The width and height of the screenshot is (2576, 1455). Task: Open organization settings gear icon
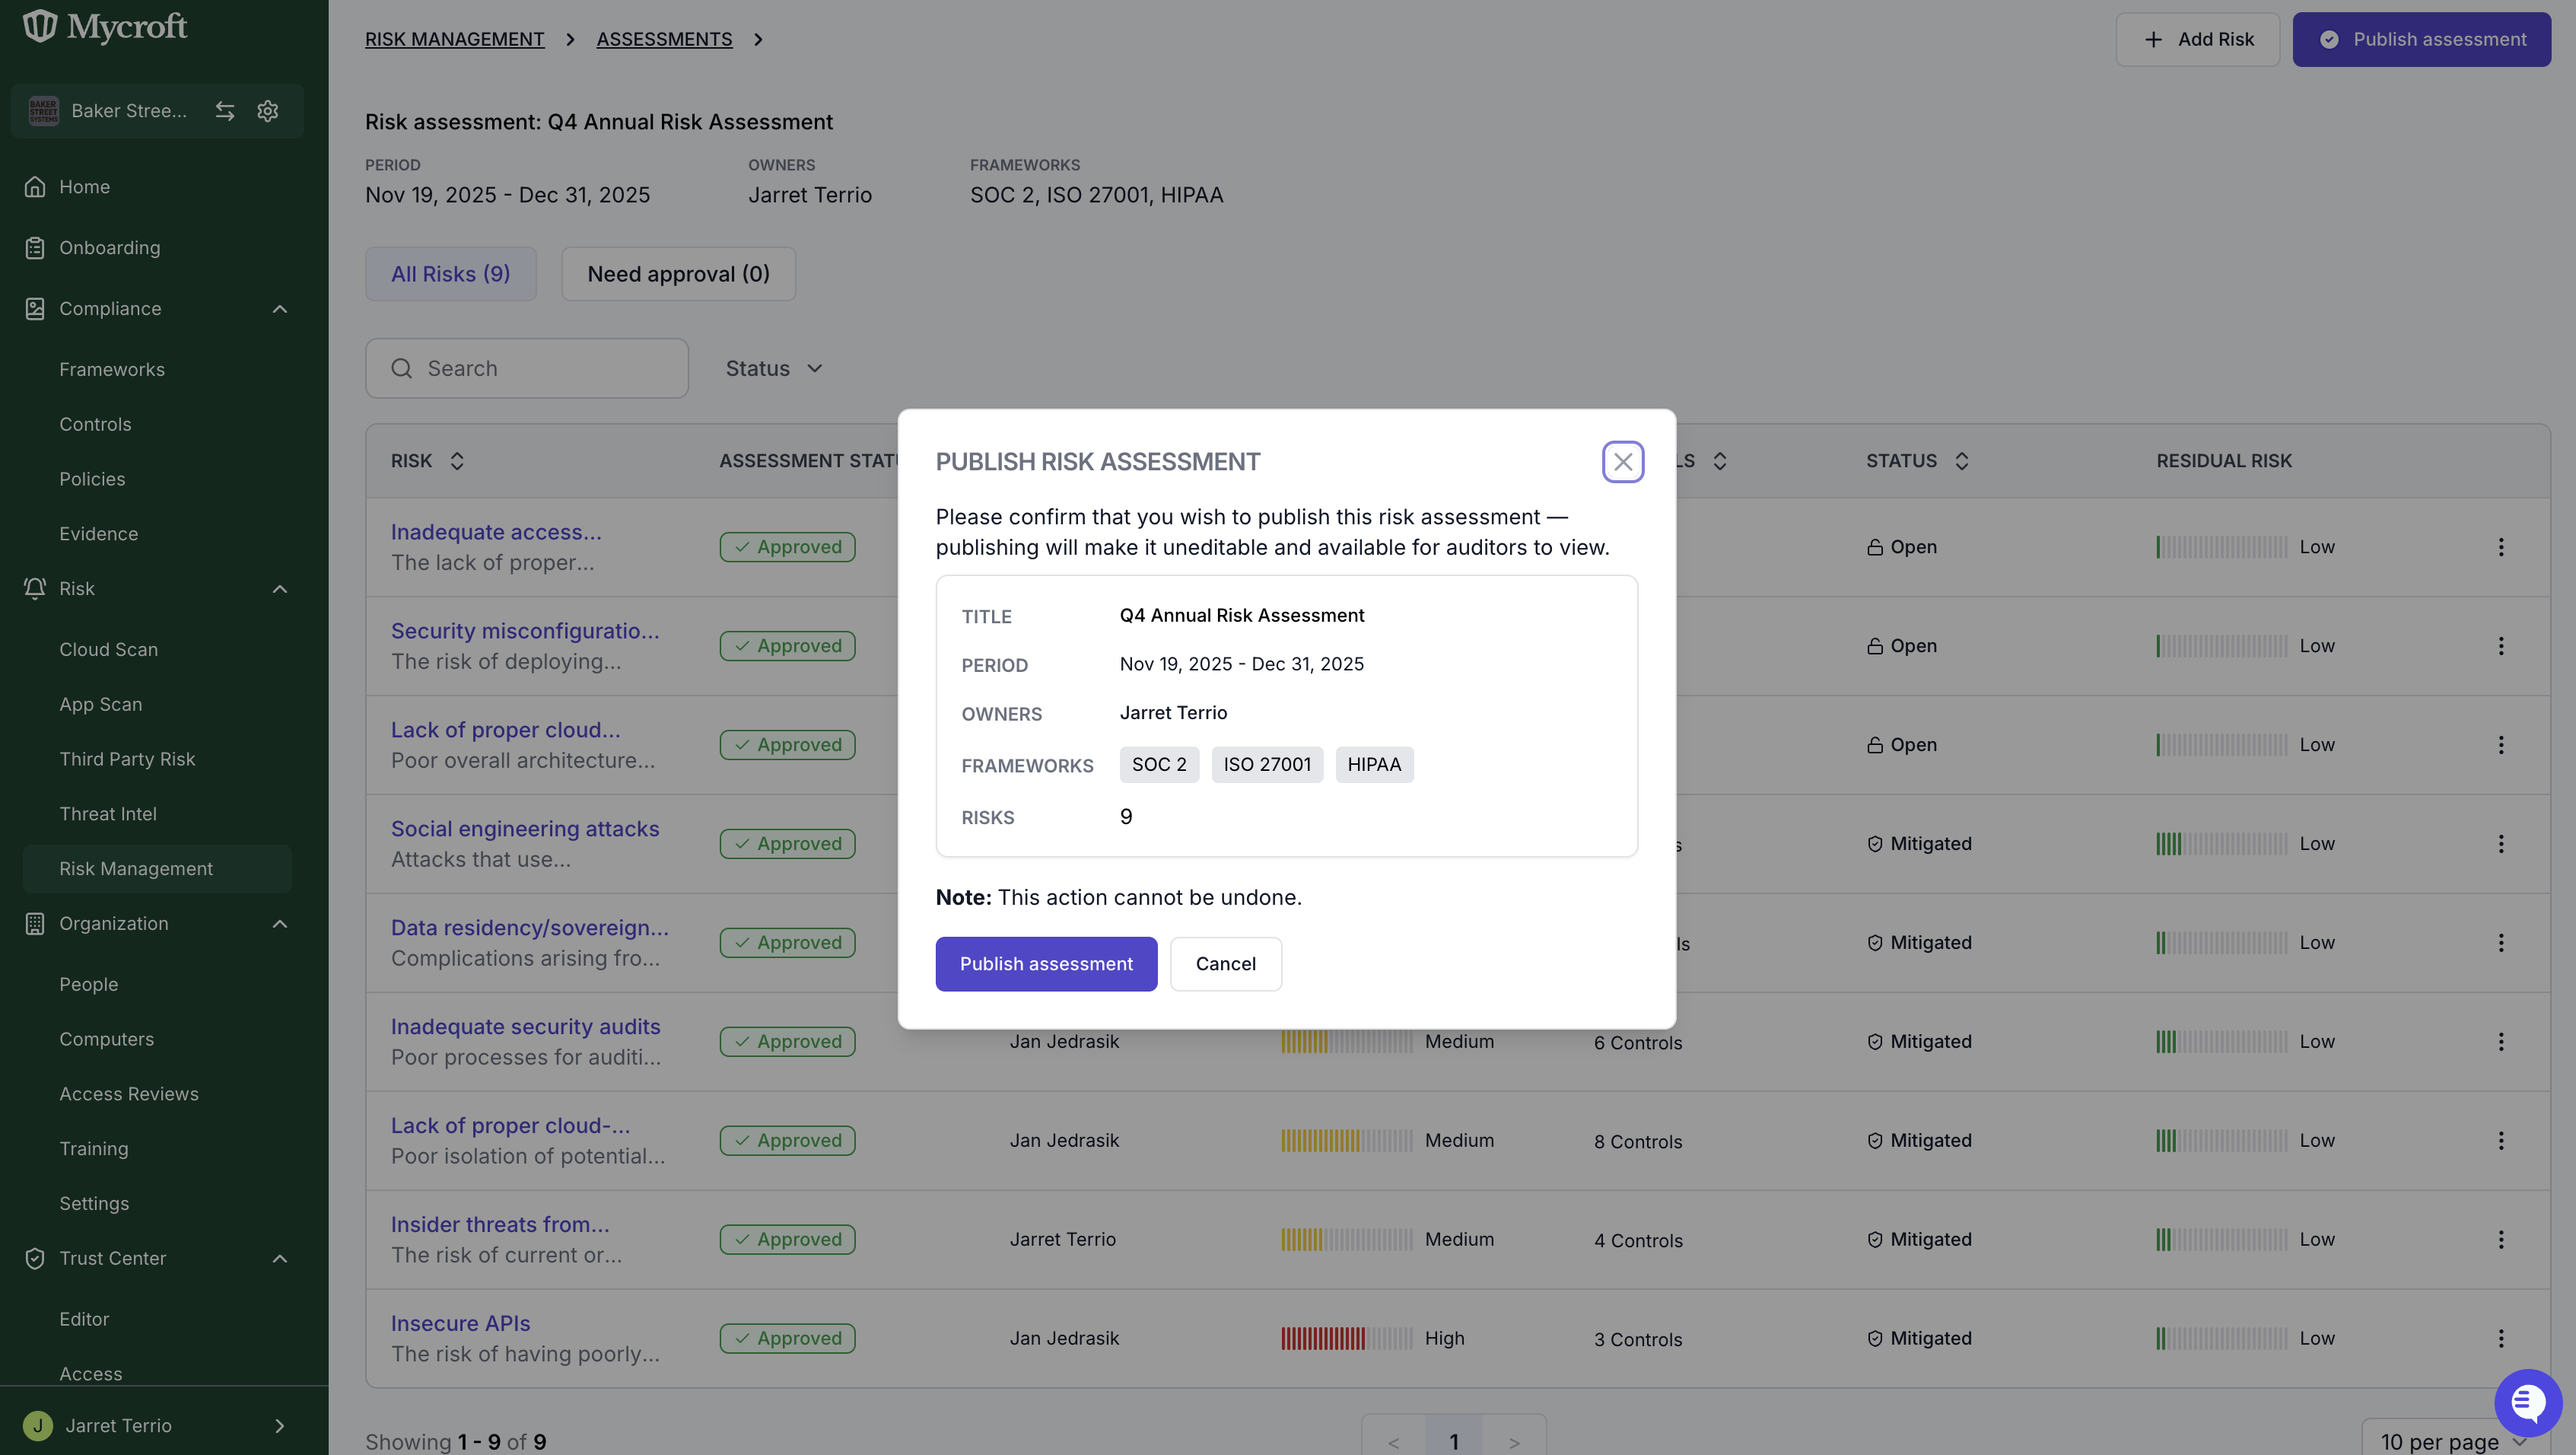click(267, 111)
